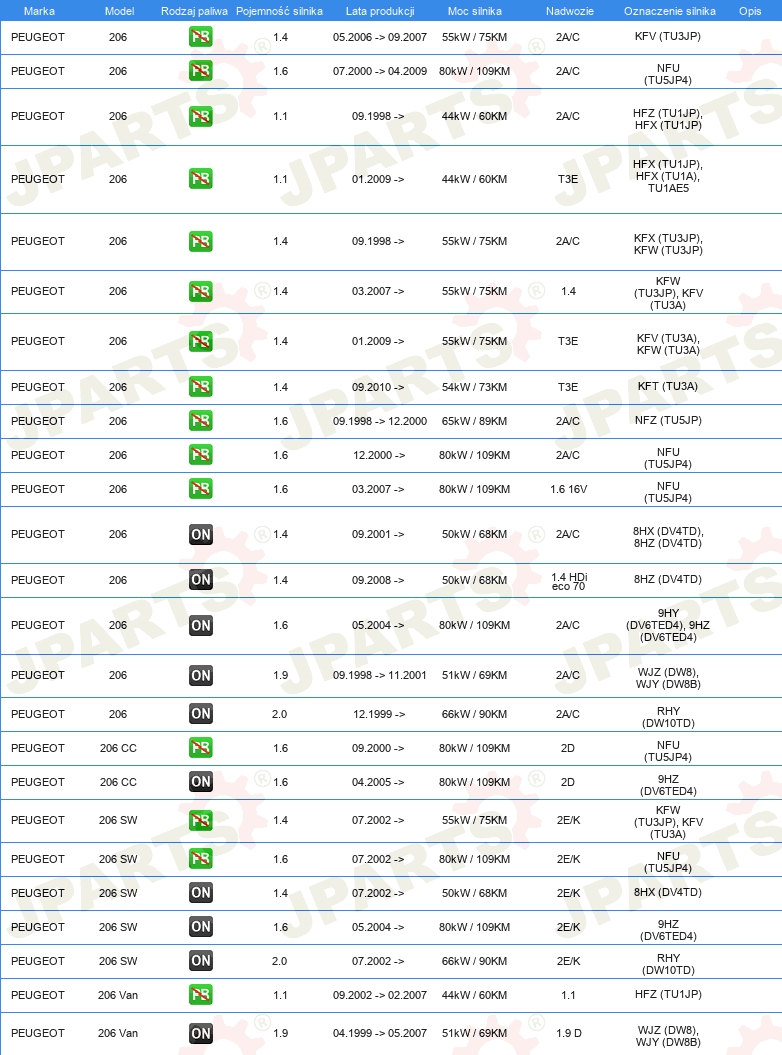The image size is (782, 1055).
Task: Click the 07.2000 -> 04.2009 production years
Action: coord(380,71)
